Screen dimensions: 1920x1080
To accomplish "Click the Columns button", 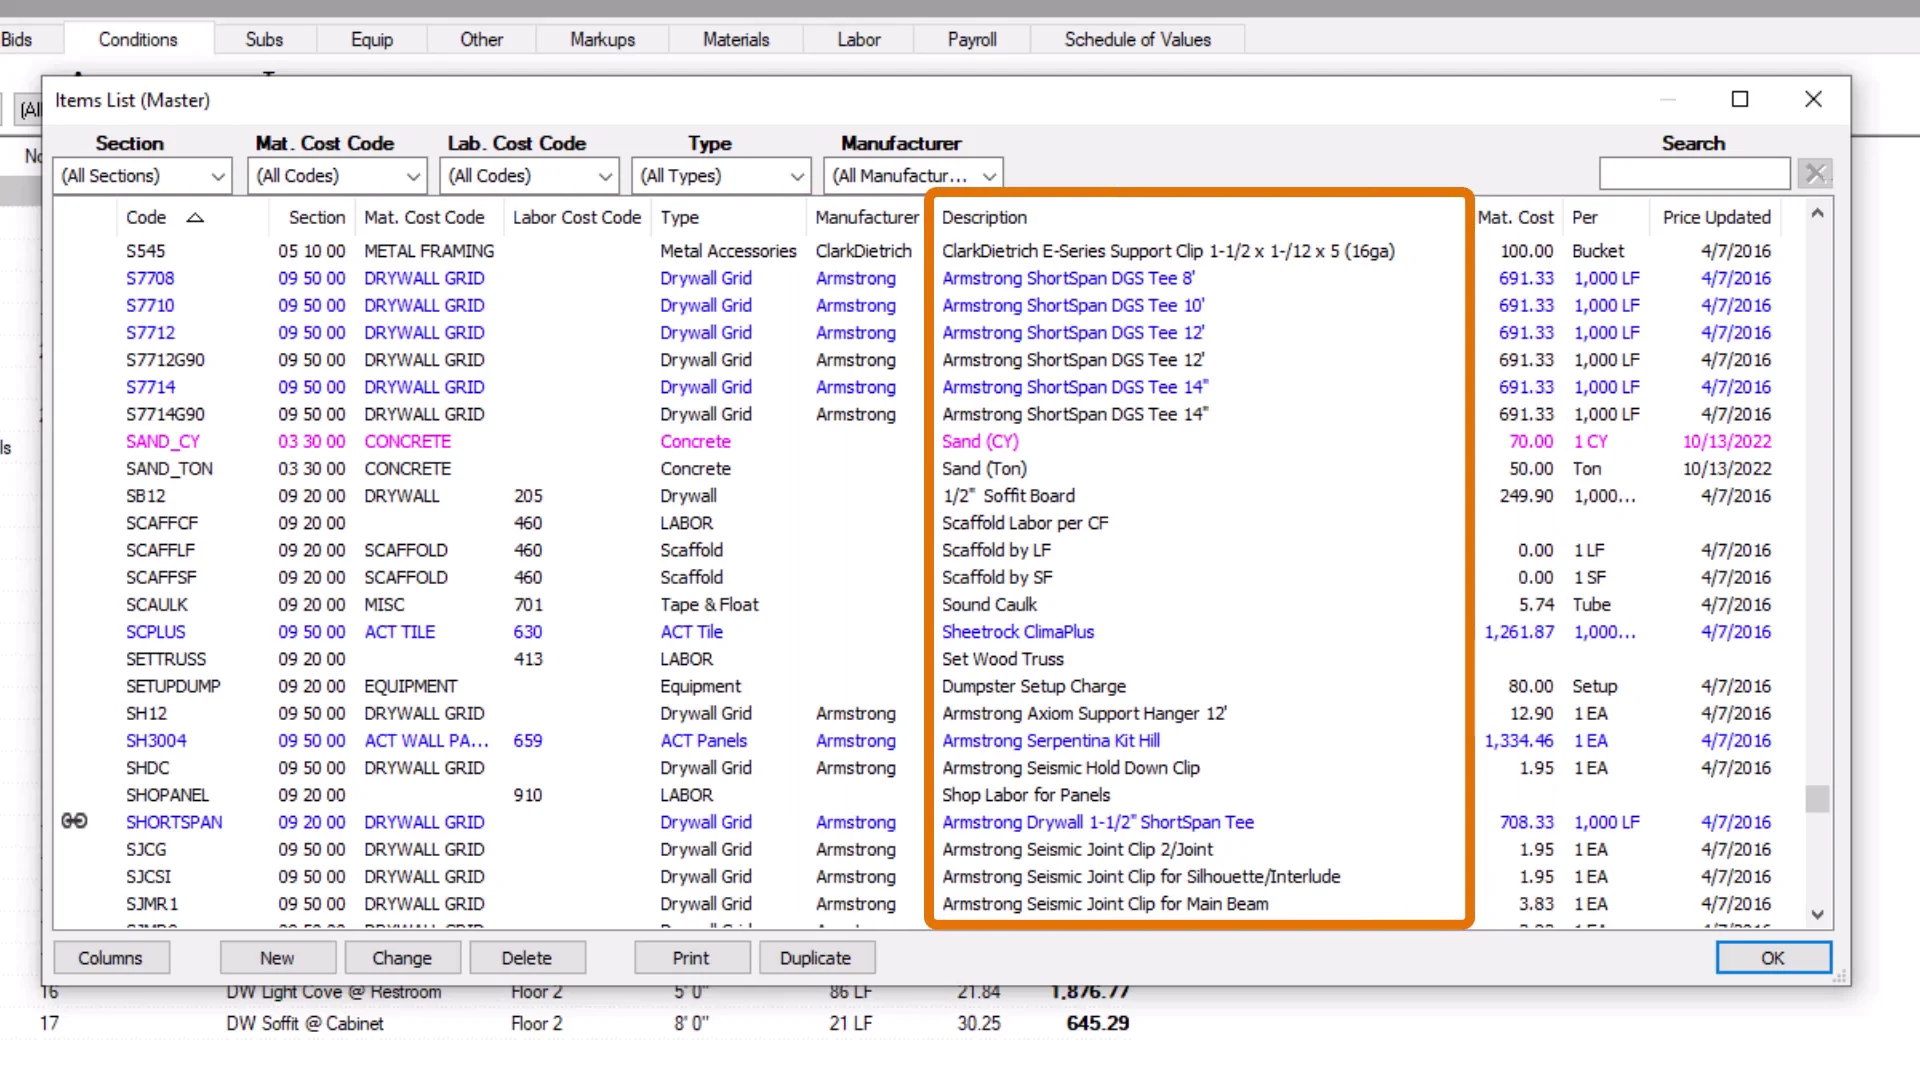I will (x=110, y=958).
